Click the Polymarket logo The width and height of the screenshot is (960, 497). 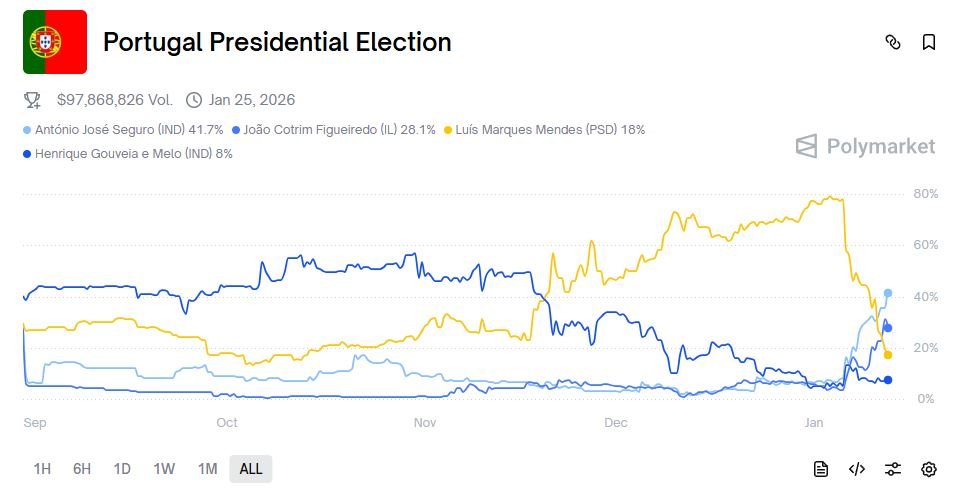865,147
